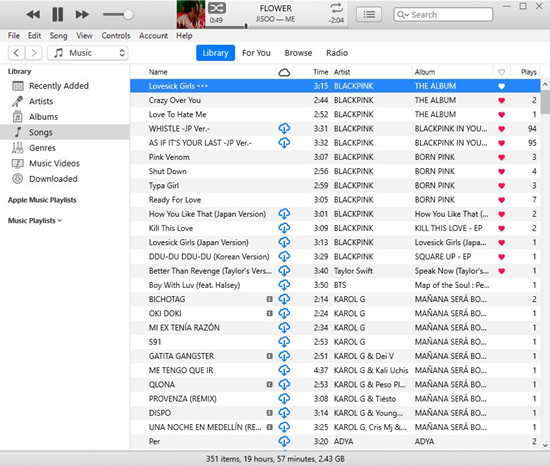The image size is (550, 466).
Task: Open Music Videos in the sidebar
Action: [65, 163]
